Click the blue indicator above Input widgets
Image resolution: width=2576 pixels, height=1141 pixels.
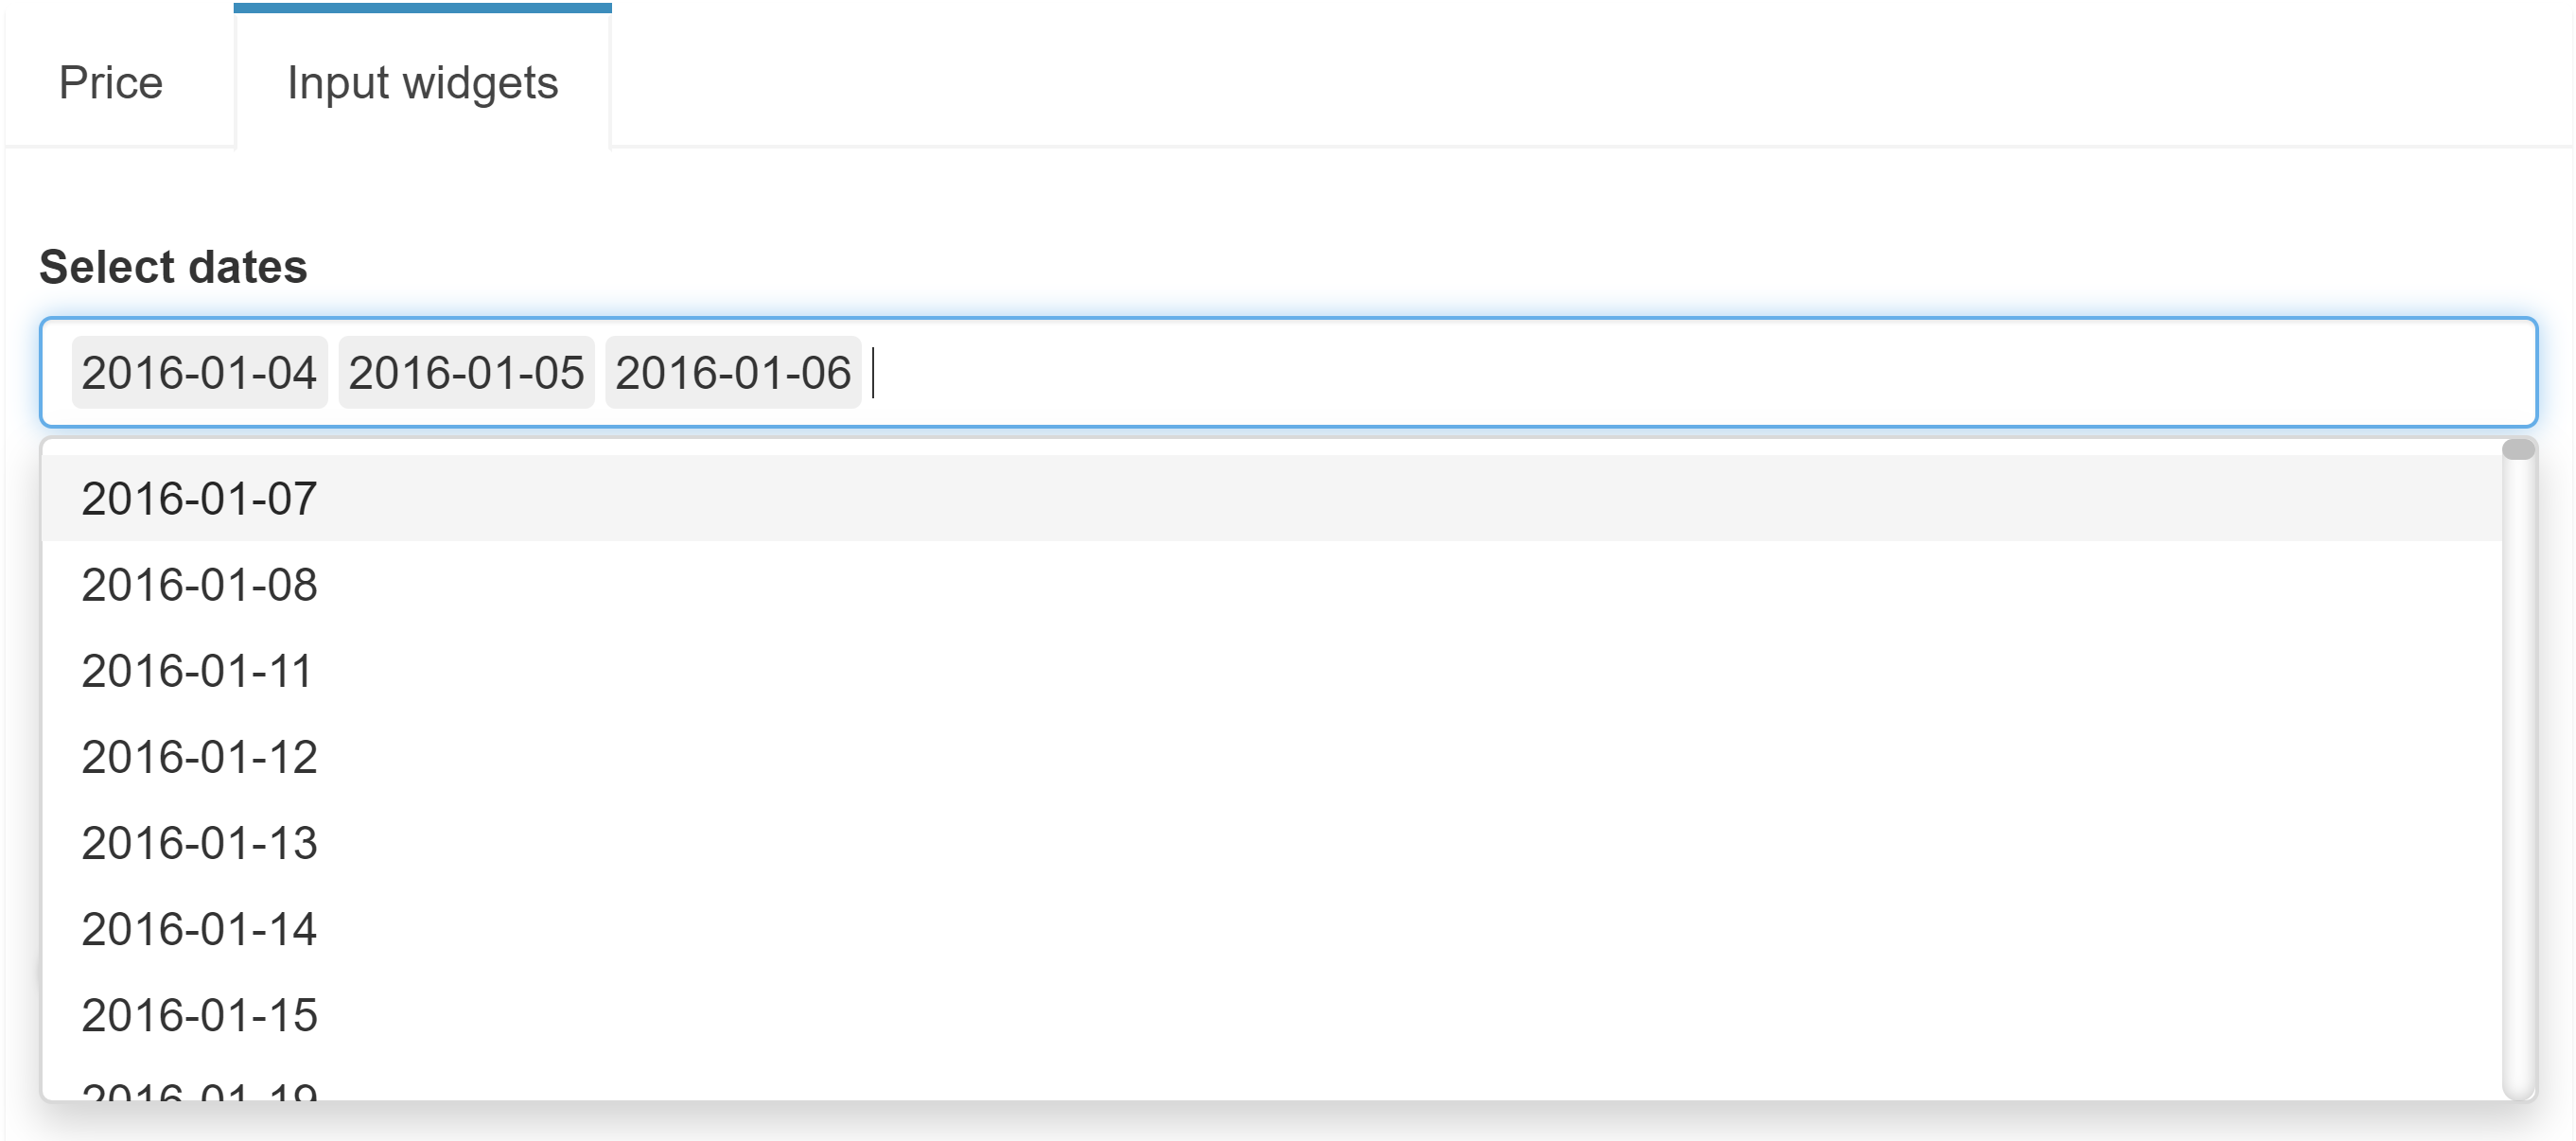pyautogui.click(x=421, y=6)
